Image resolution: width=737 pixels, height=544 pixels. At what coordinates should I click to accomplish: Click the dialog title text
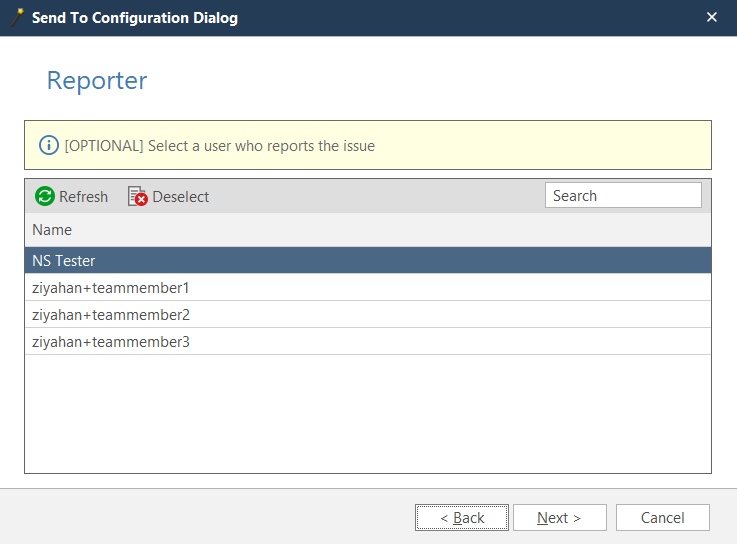(135, 18)
